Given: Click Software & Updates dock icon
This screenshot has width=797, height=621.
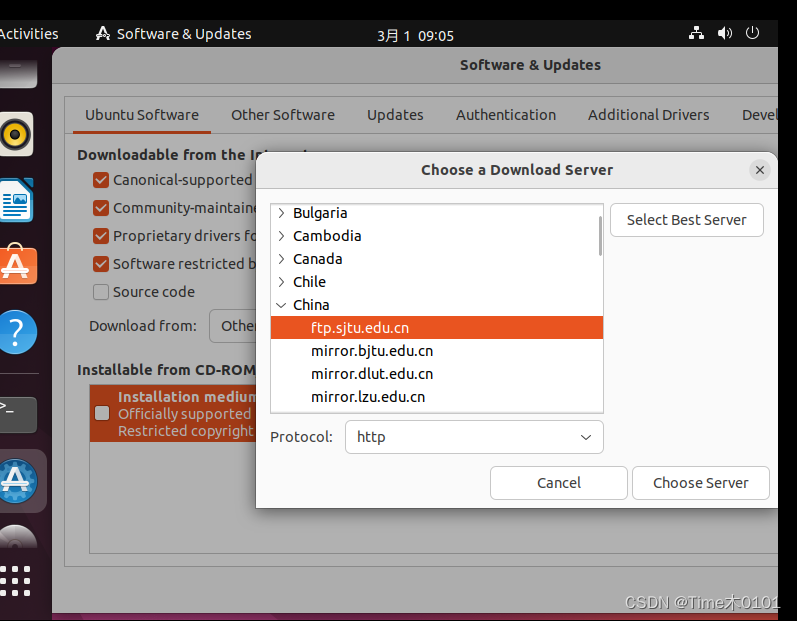Looking at the screenshot, I should point(18,481).
